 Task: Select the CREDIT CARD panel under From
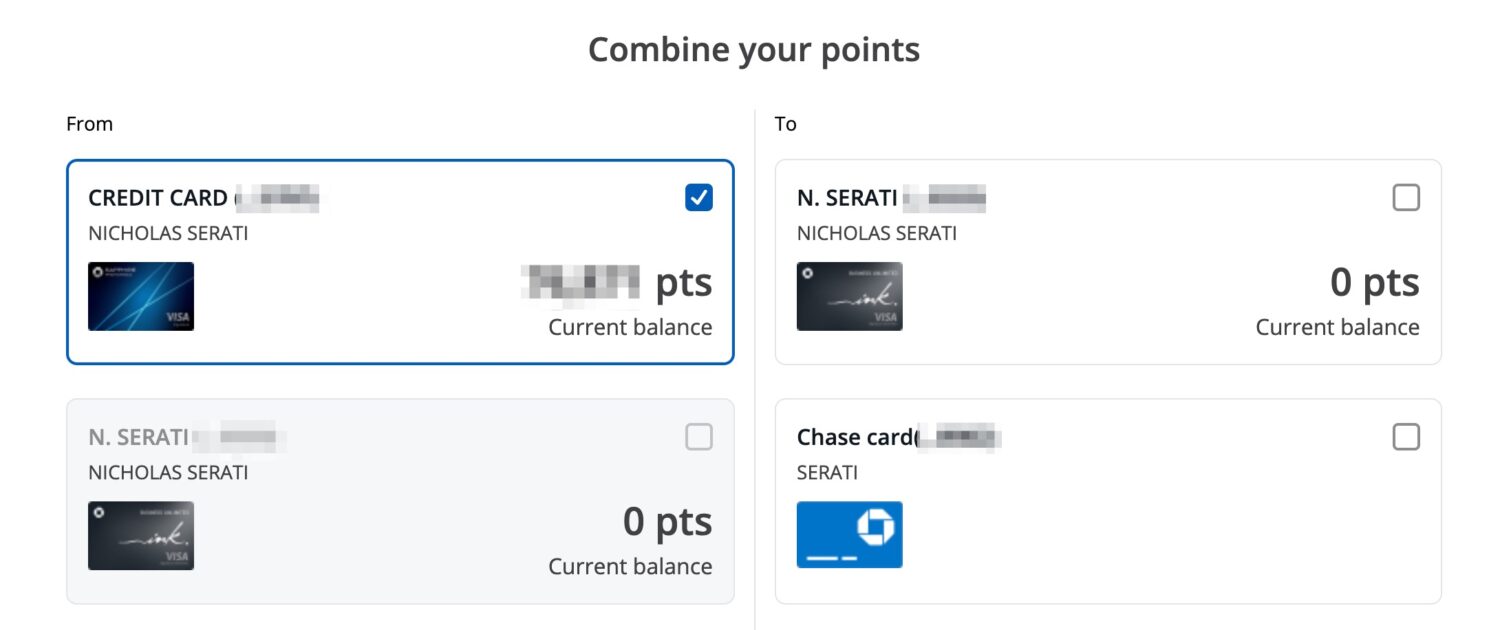(x=400, y=260)
